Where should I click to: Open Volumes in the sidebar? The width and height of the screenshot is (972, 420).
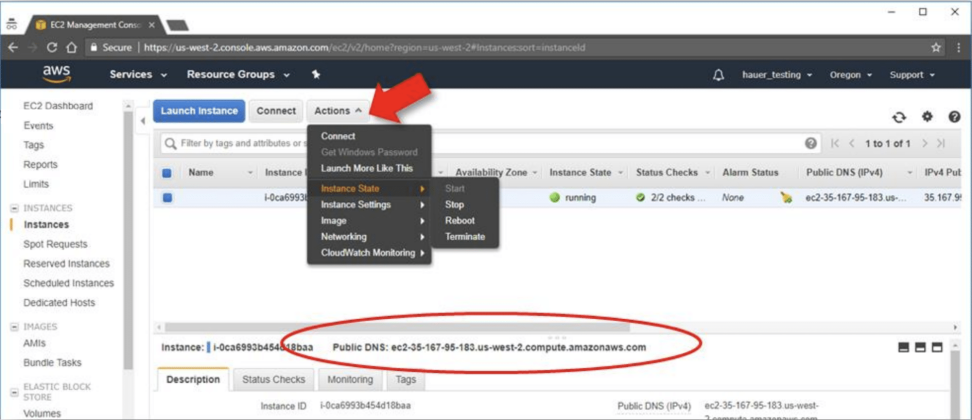tap(42, 413)
